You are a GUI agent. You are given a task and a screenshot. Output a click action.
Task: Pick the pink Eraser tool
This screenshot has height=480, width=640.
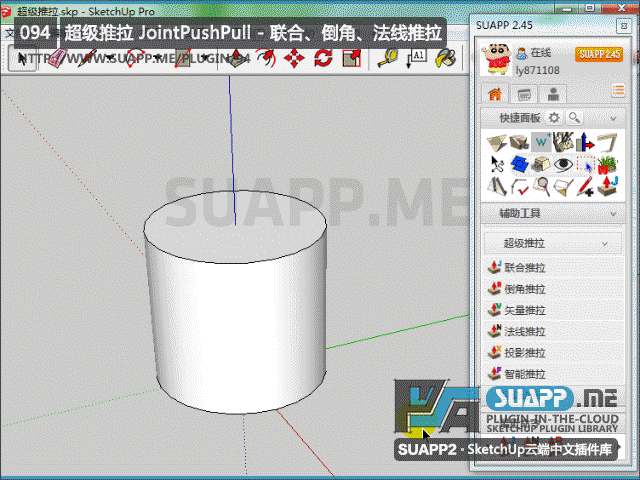(57, 58)
